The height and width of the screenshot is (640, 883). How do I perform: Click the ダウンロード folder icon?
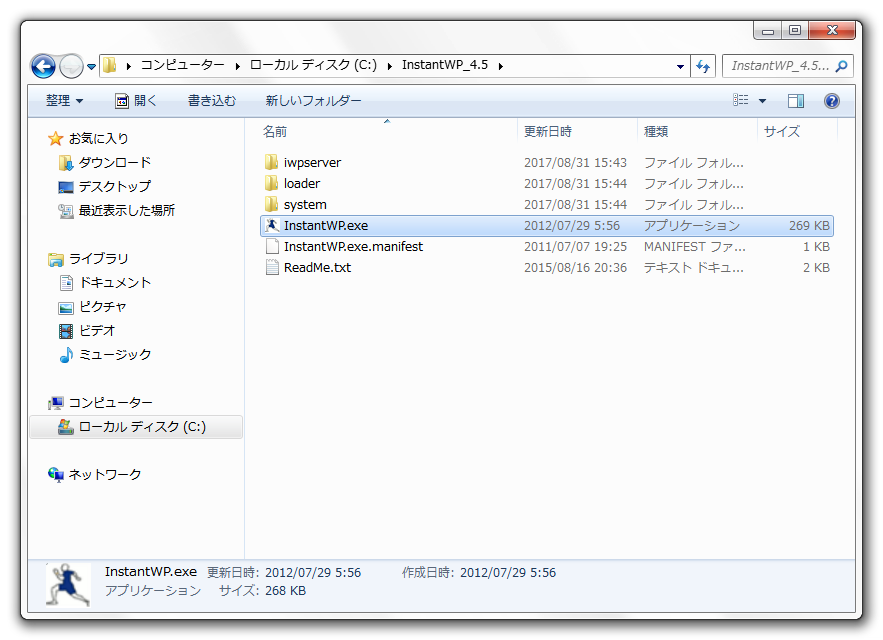(65, 163)
